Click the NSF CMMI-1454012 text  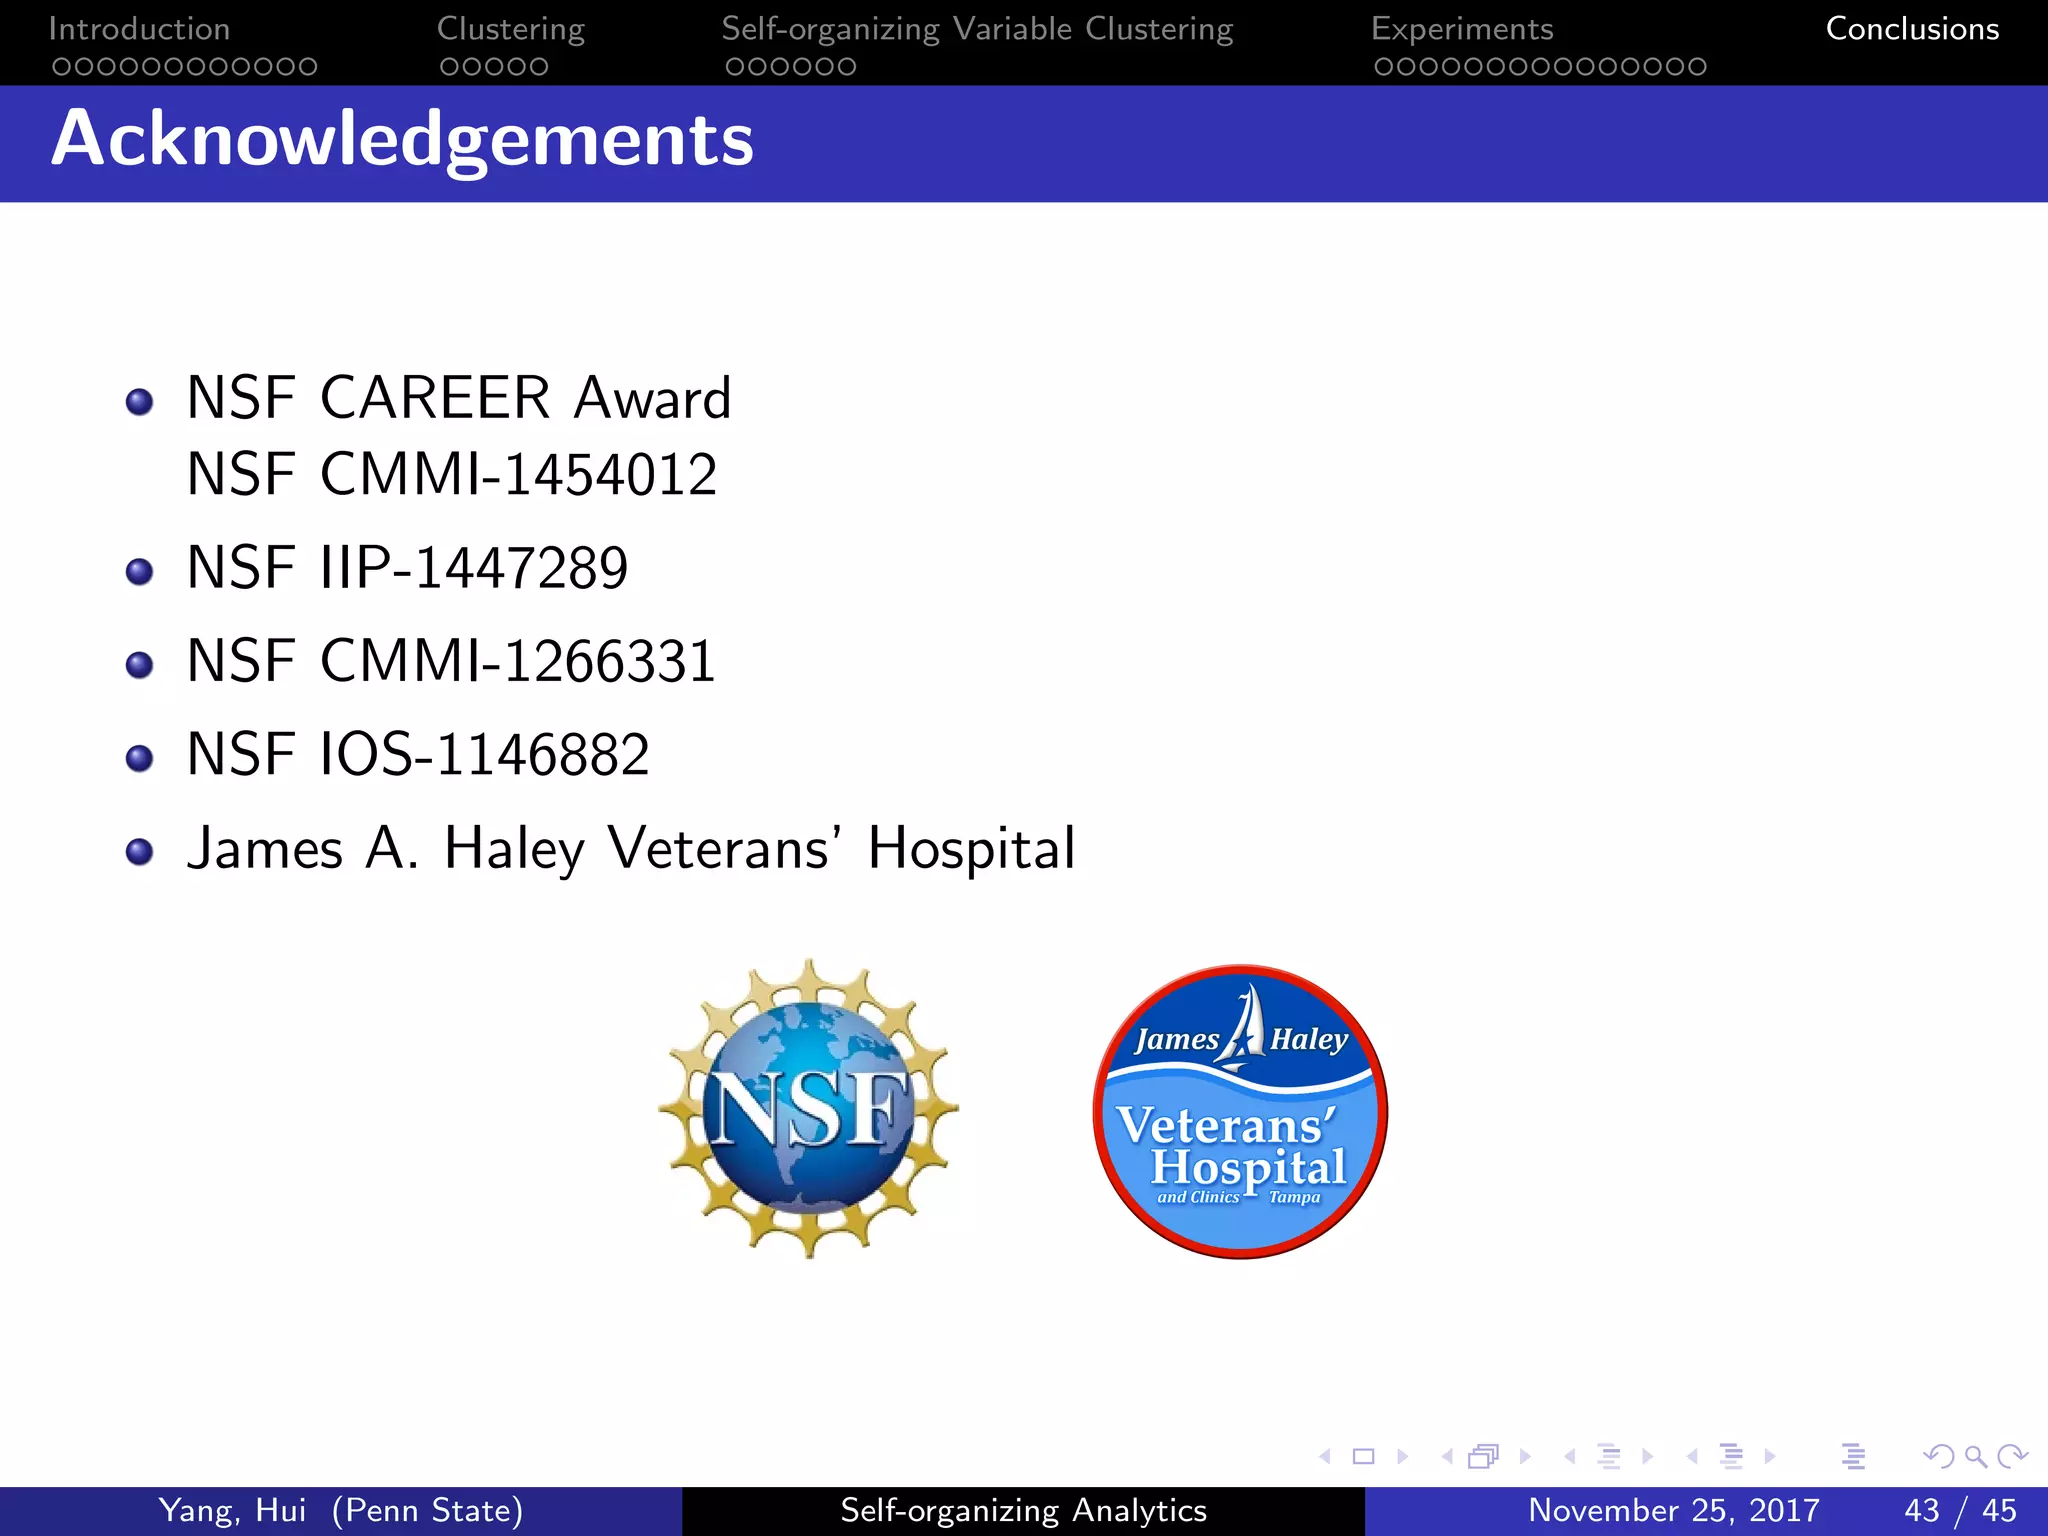click(x=452, y=474)
